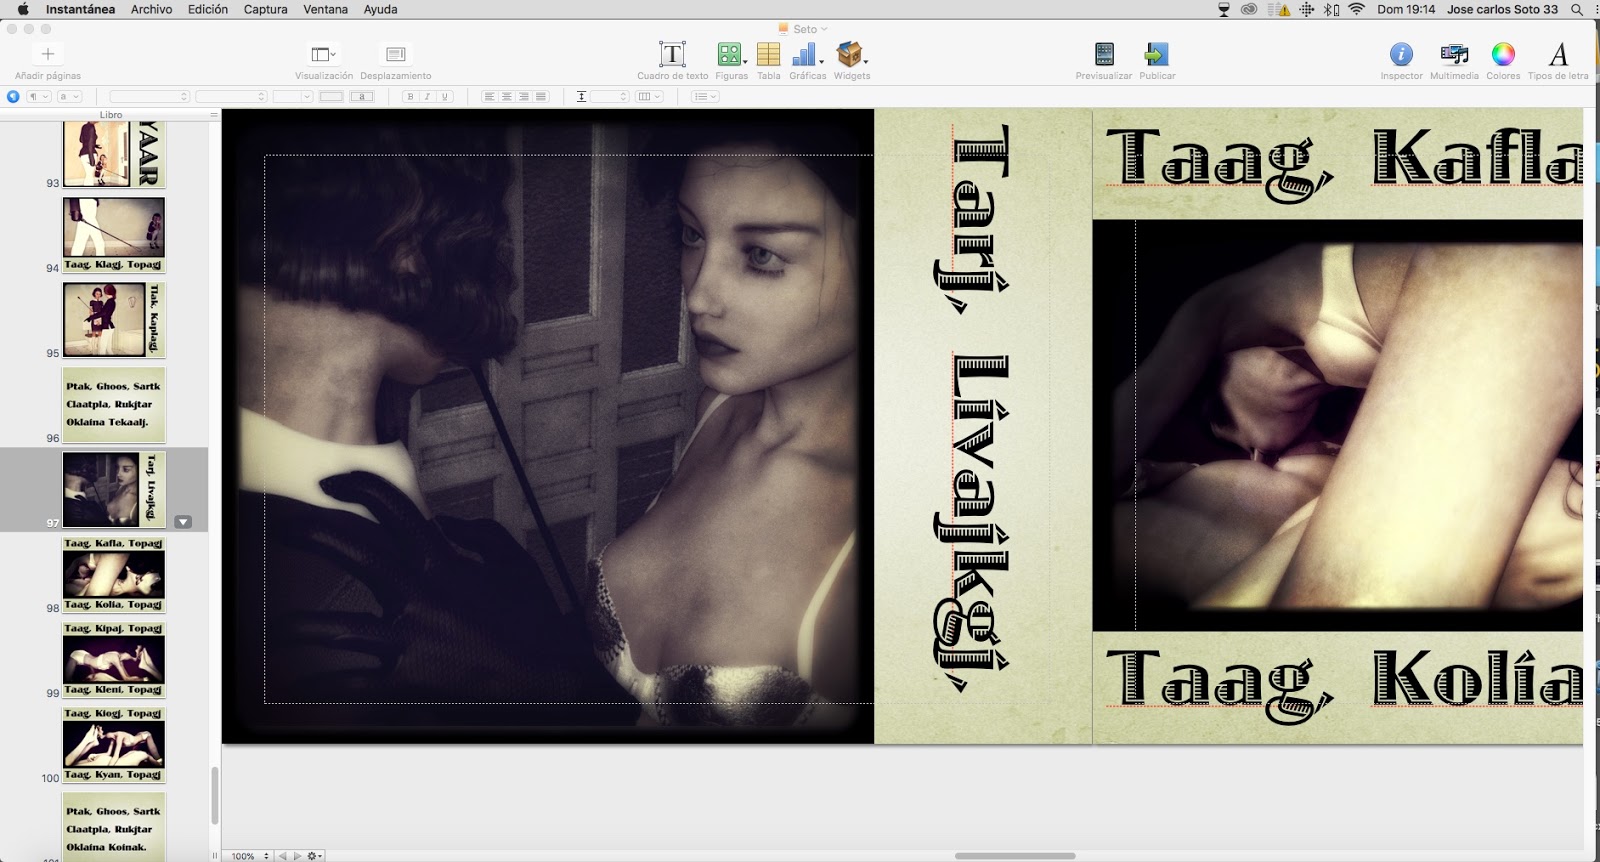Open the Captura menu
Image resolution: width=1600 pixels, height=862 pixels.
click(x=265, y=9)
